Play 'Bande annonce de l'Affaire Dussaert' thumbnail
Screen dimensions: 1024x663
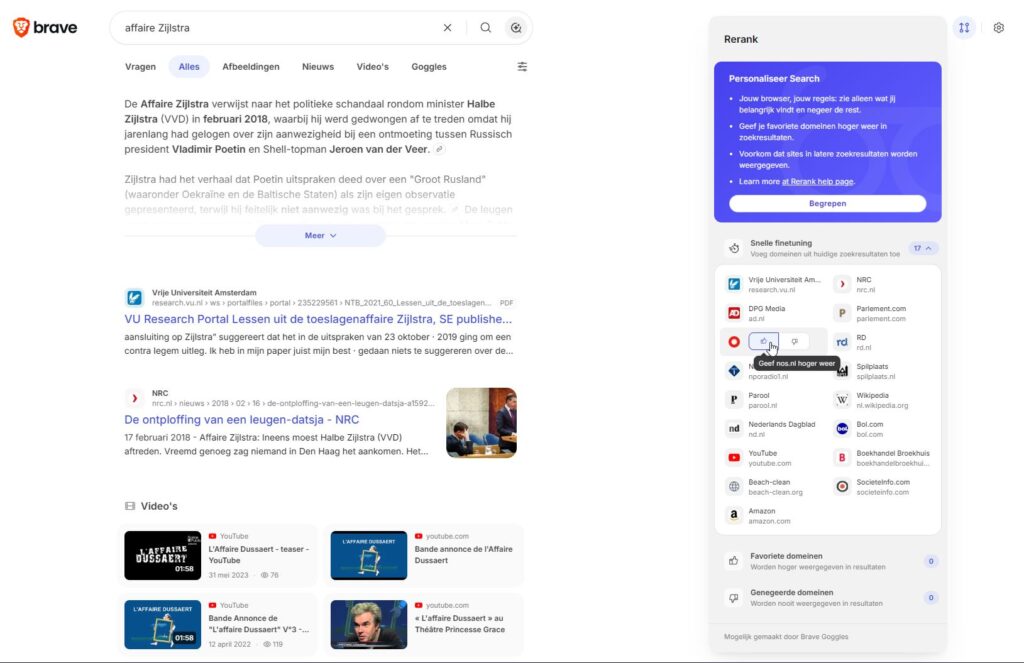(x=368, y=555)
